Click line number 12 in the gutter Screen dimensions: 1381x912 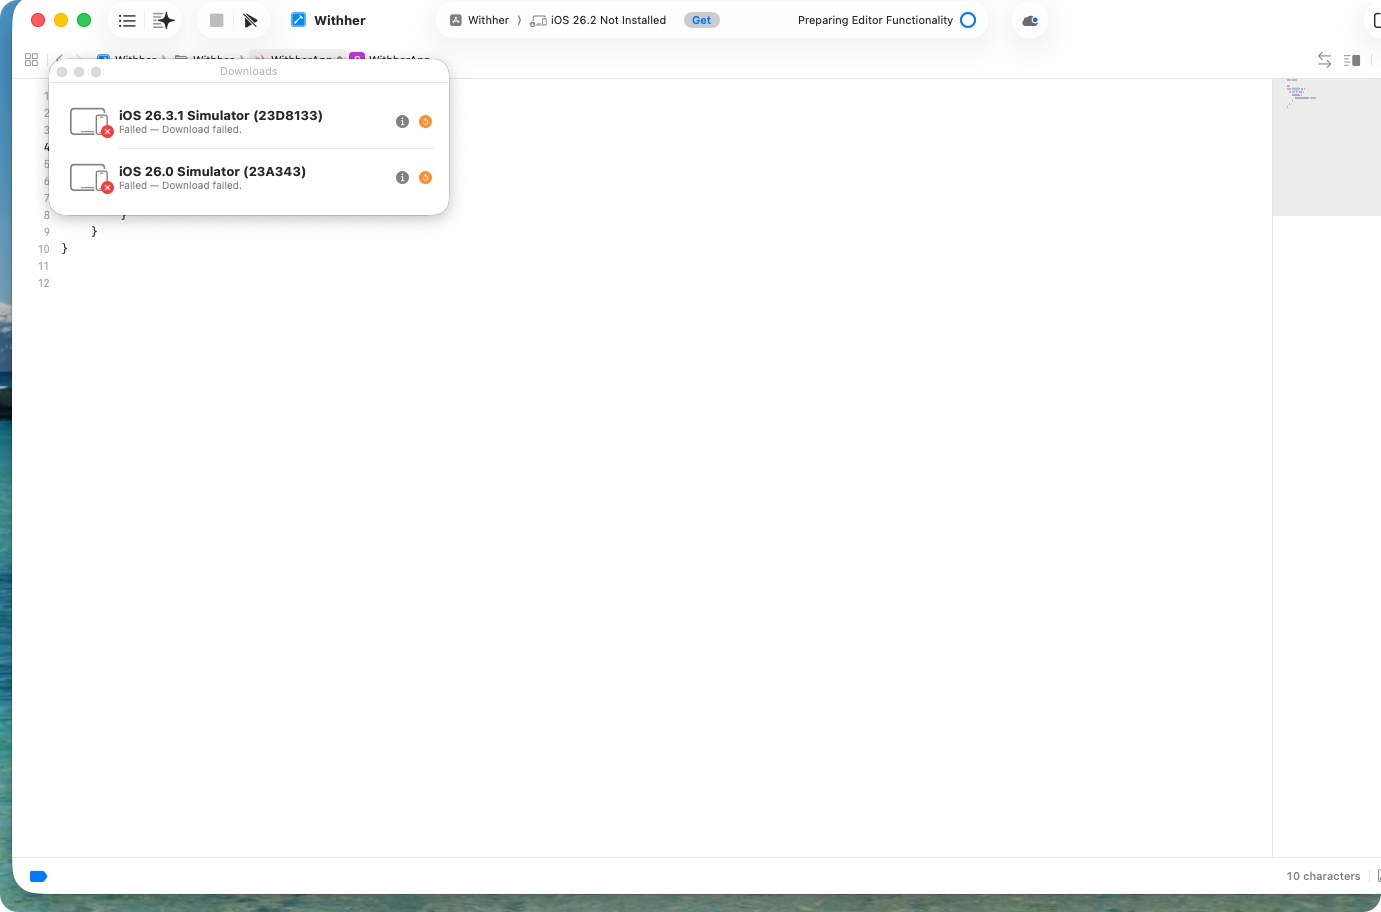point(44,283)
